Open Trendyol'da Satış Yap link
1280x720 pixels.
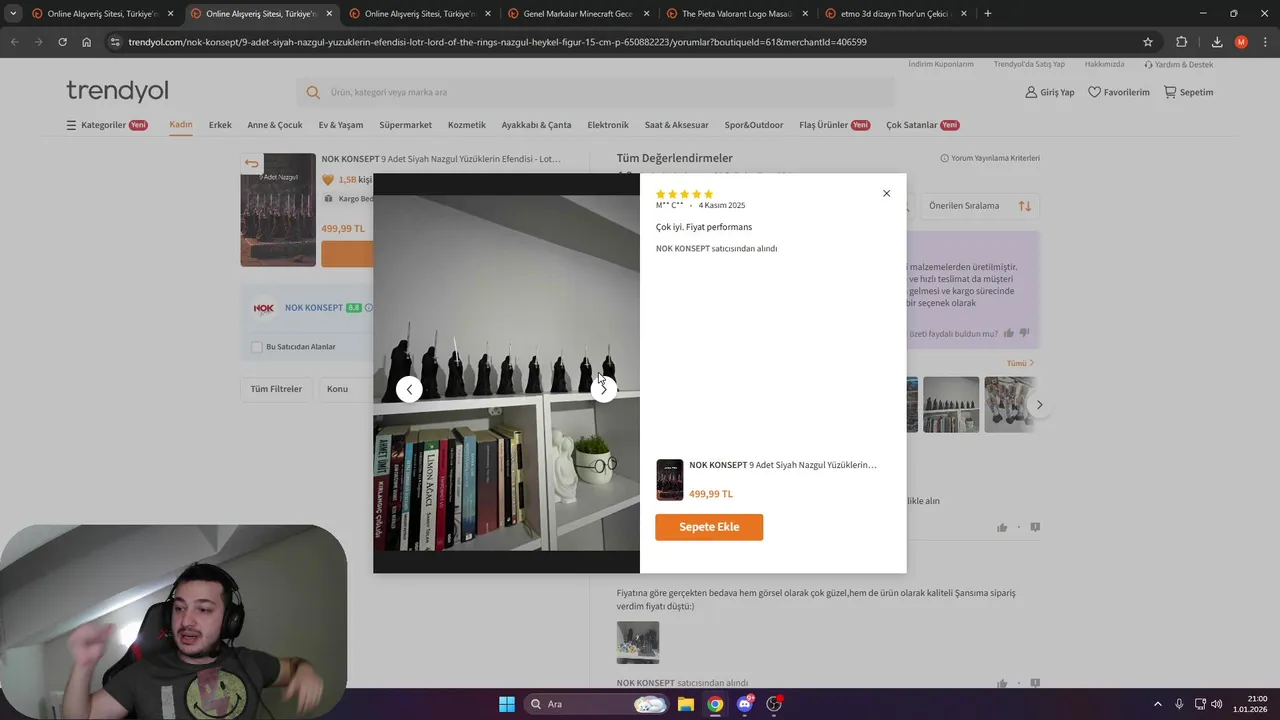click(1029, 64)
